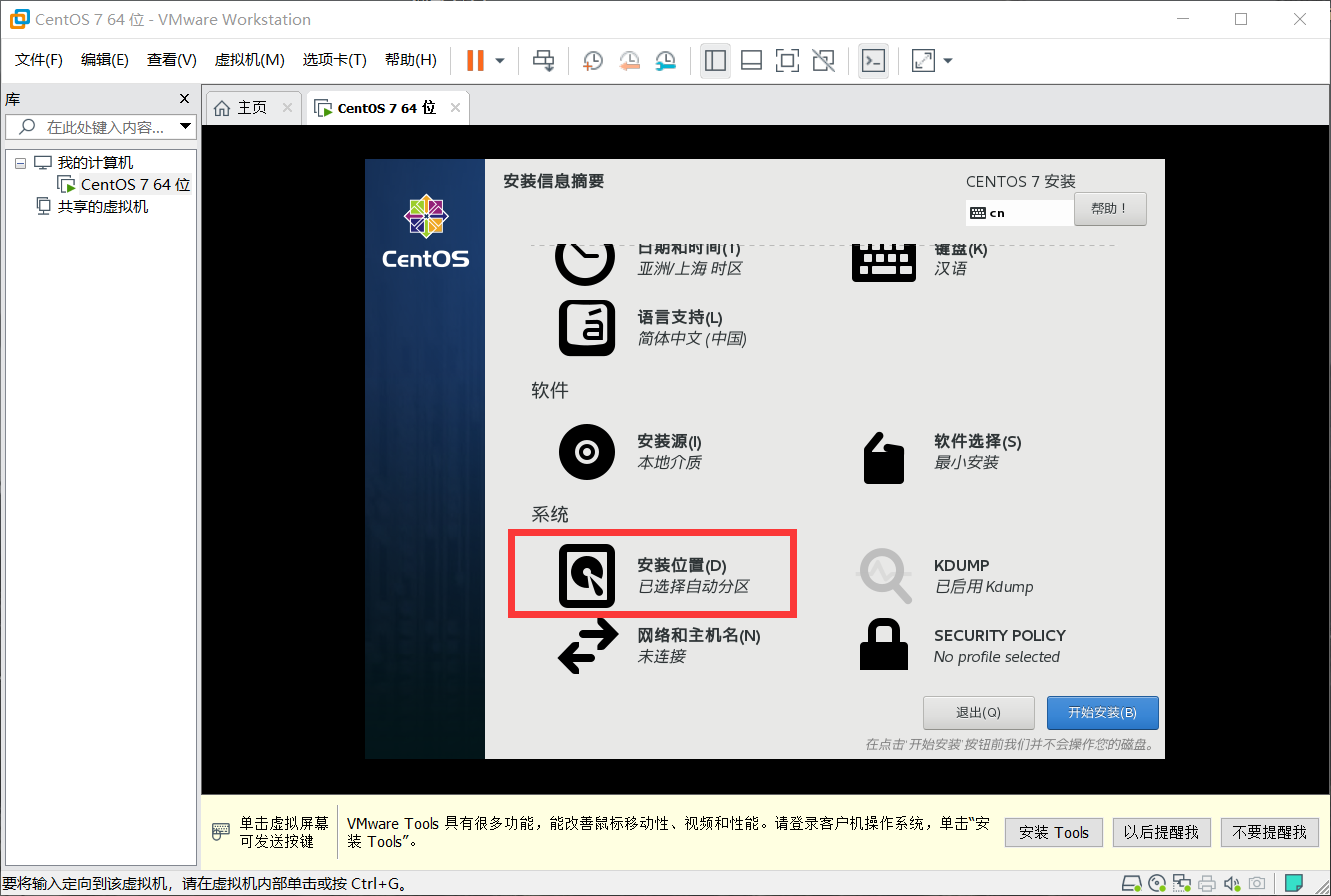Close the 主页 tab
Screen dimensions: 1331x896
288,108
